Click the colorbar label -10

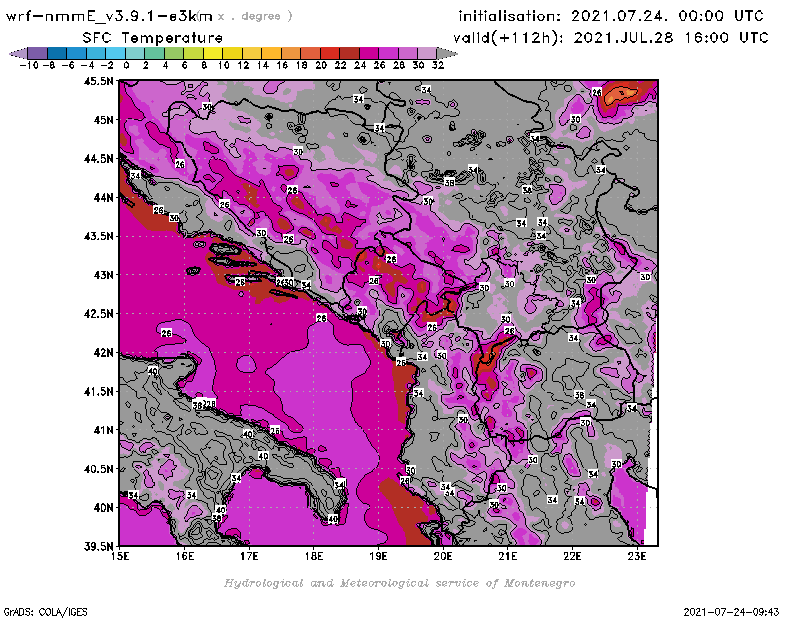pos(29,66)
